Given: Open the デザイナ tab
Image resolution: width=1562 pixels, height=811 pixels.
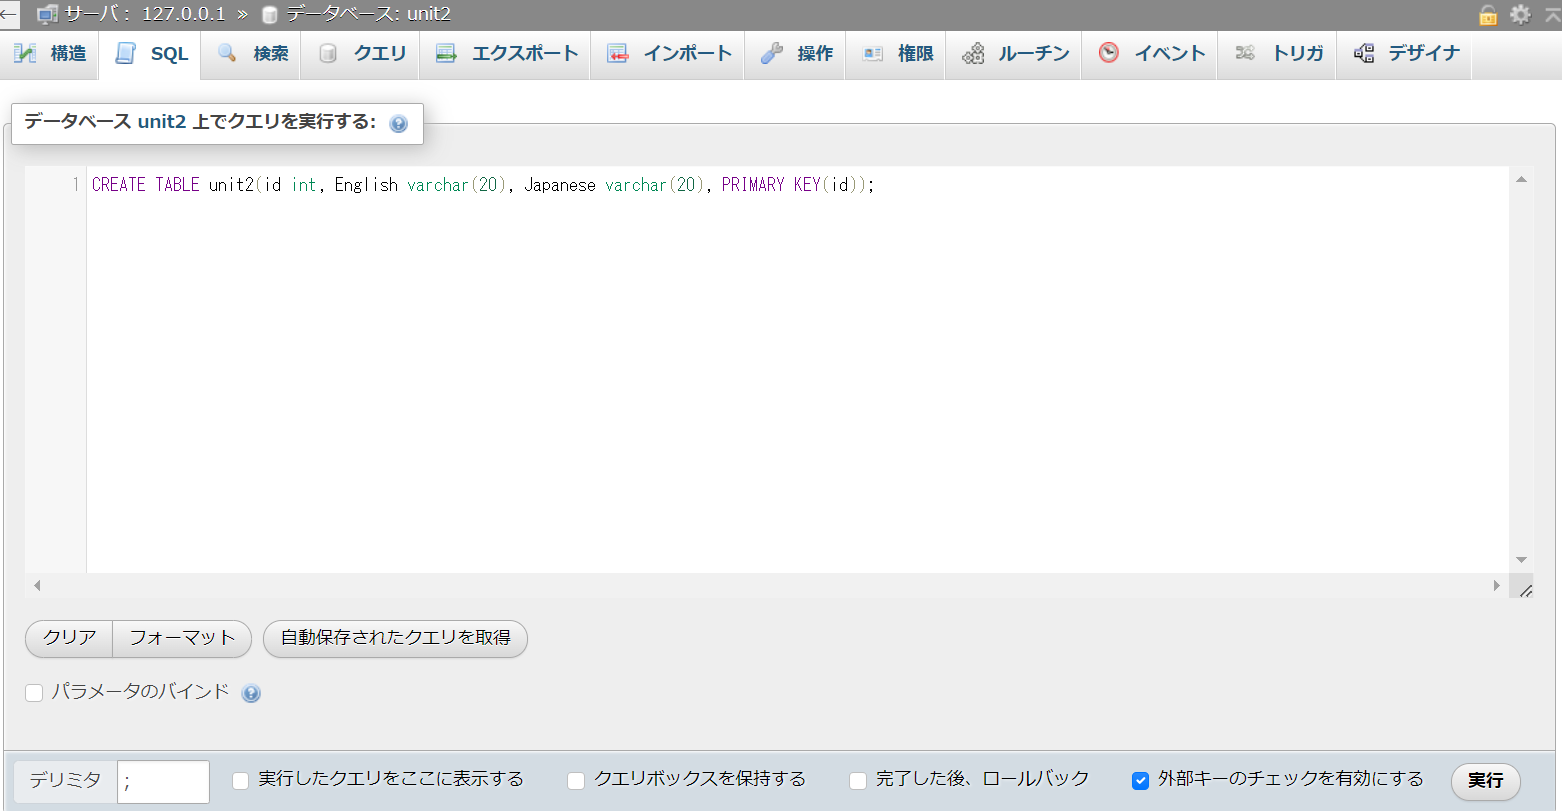Looking at the screenshot, I should [x=1406, y=54].
